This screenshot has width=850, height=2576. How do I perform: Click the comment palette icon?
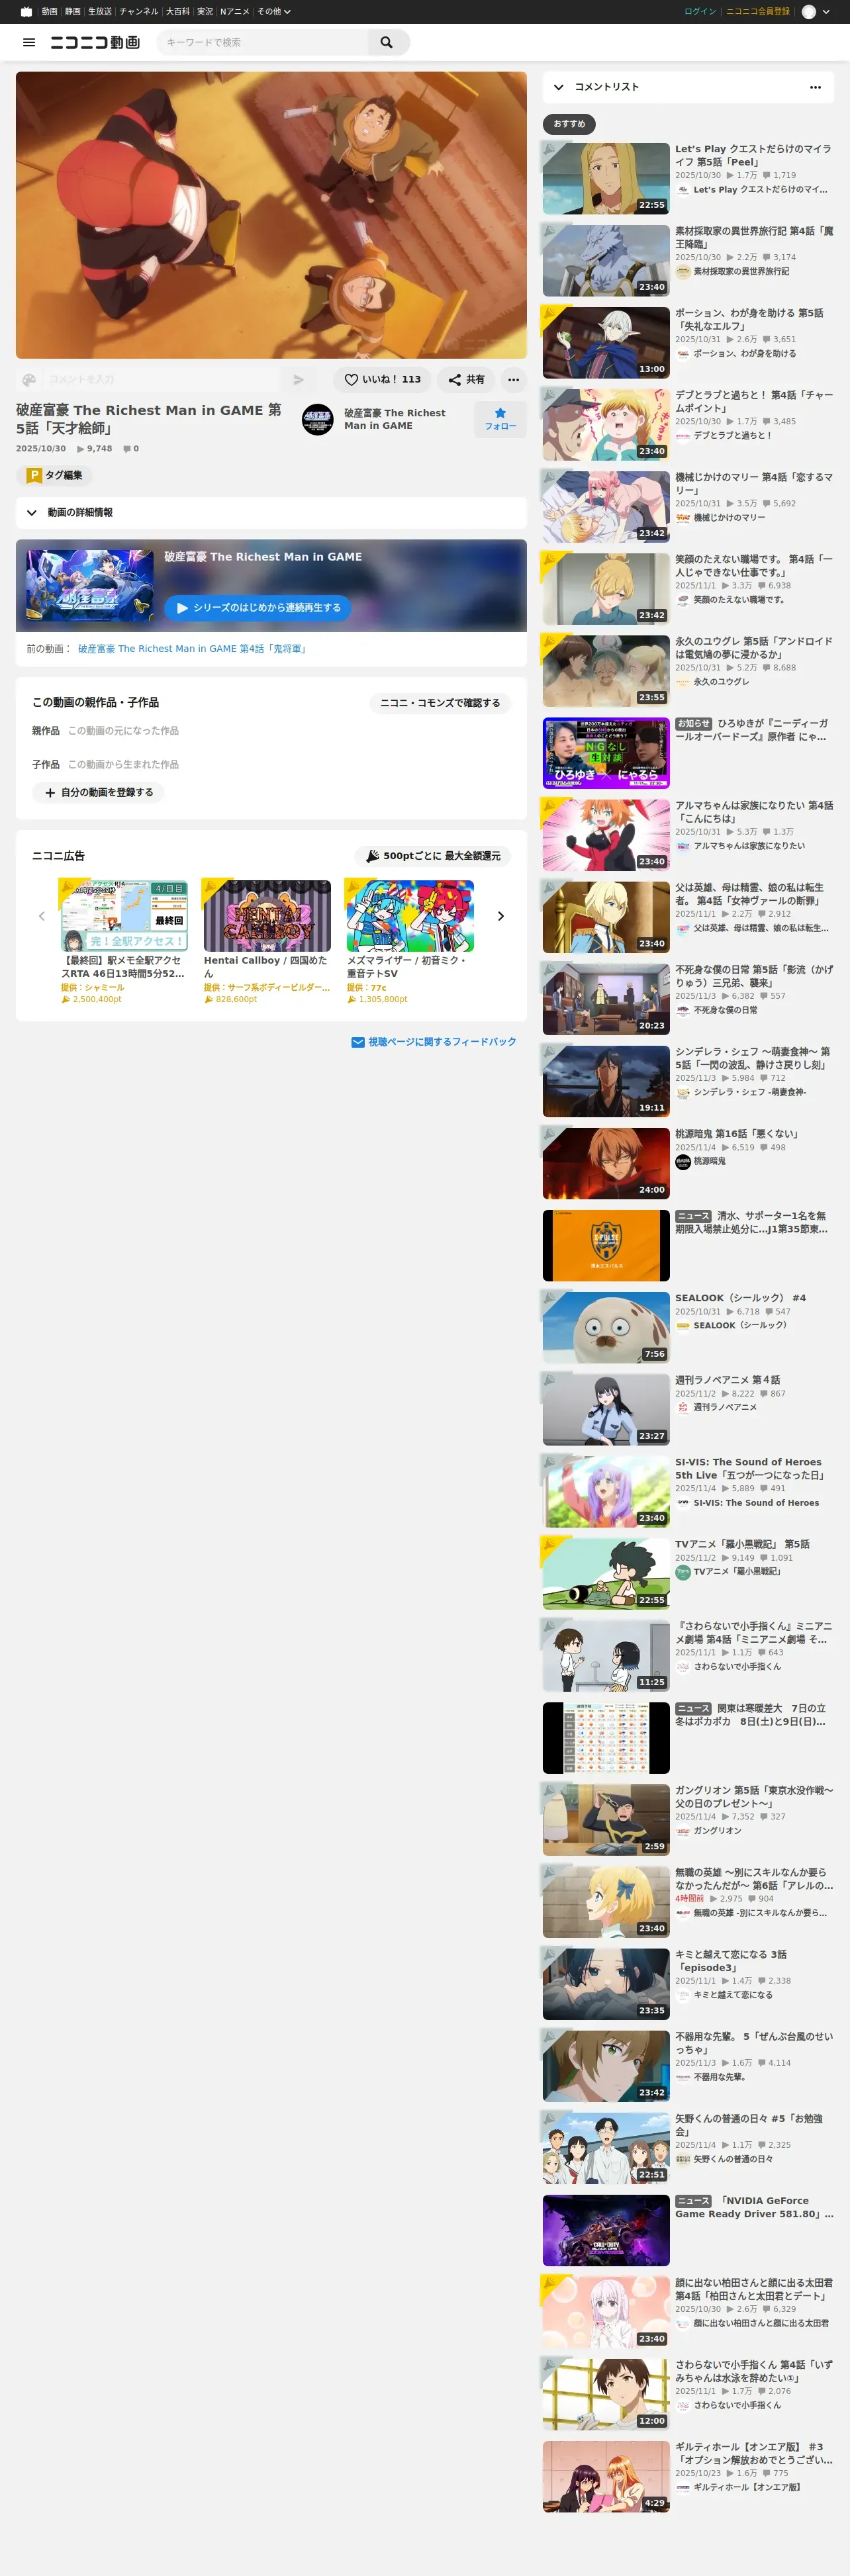[x=29, y=380]
